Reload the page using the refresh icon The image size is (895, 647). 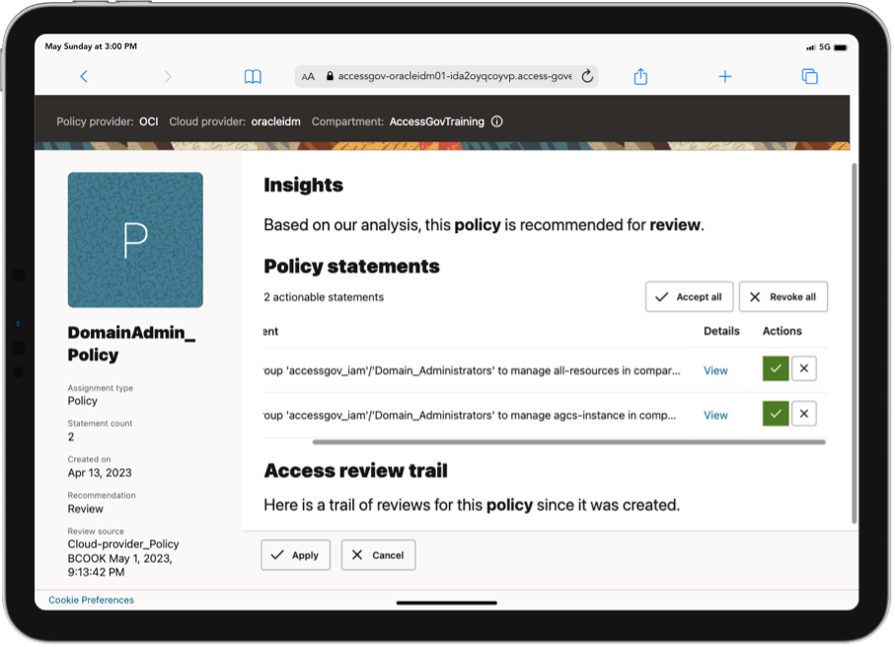pos(587,76)
